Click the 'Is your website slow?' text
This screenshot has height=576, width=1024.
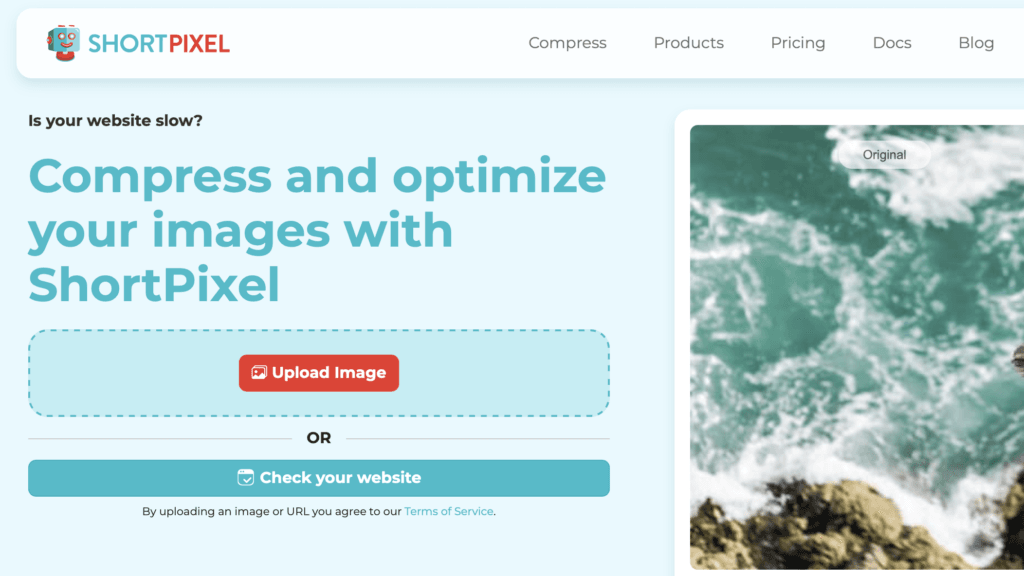pyautogui.click(x=116, y=121)
